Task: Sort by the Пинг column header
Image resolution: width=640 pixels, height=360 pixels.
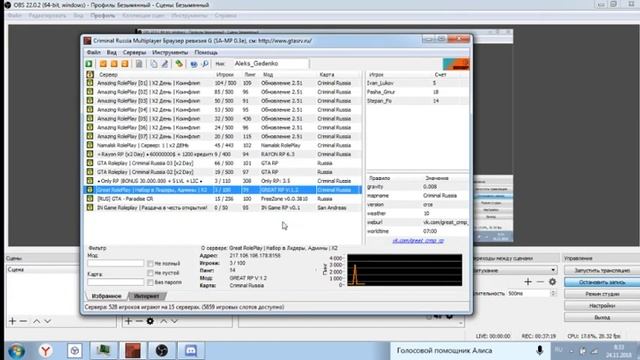Action: (250, 75)
